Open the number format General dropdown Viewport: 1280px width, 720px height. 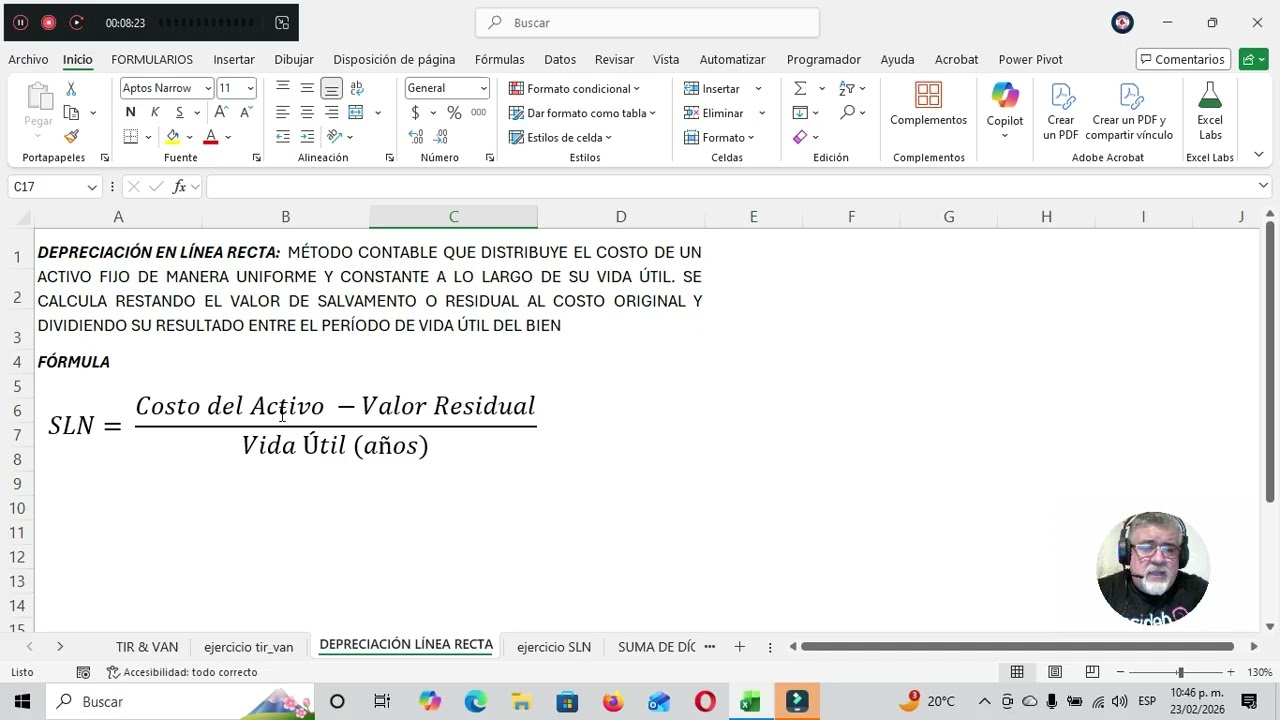[483, 88]
